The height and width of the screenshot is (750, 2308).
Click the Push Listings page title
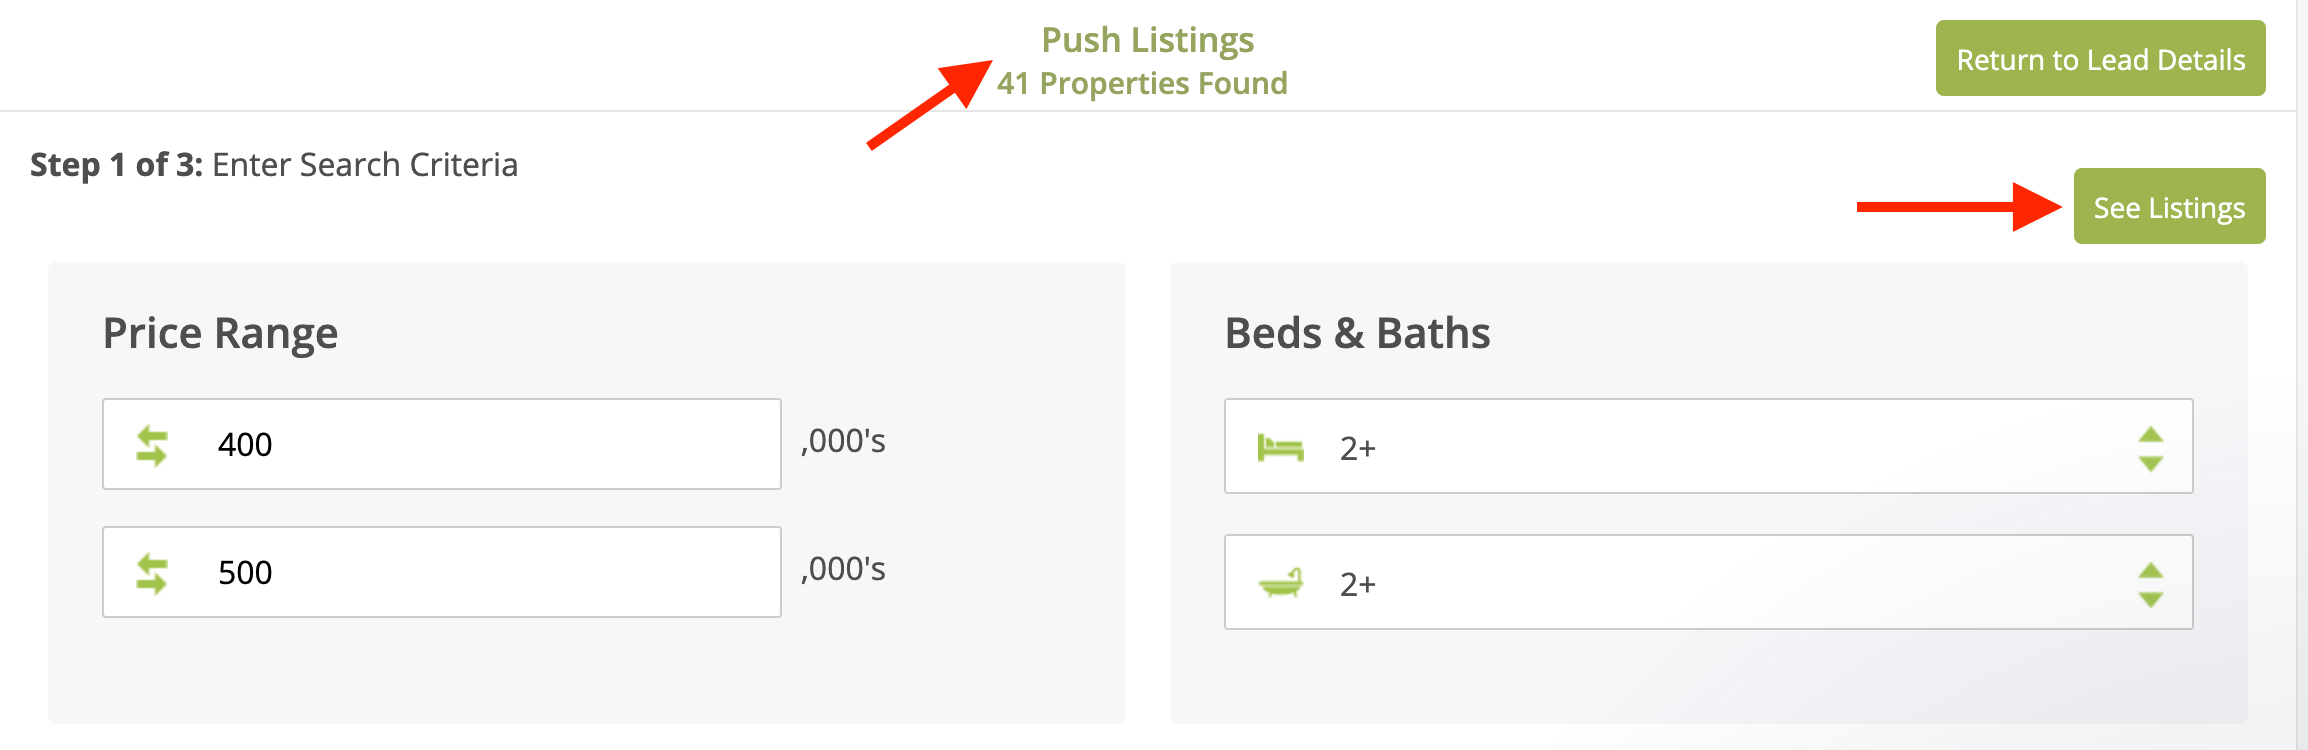[x=1147, y=40]
